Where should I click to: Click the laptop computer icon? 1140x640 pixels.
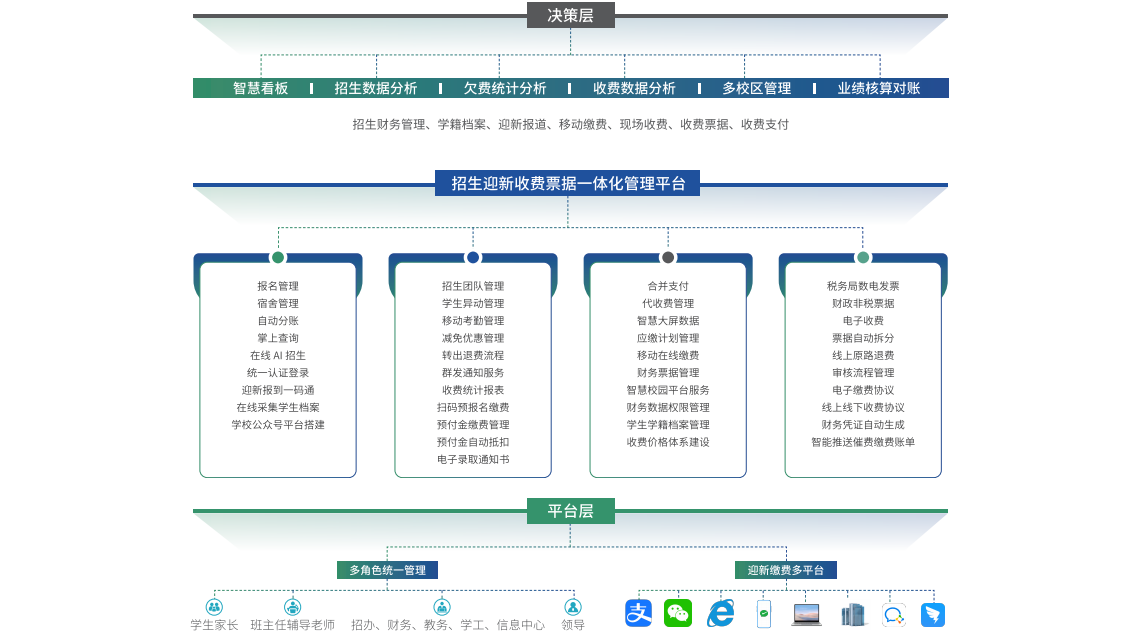(806, 614)
